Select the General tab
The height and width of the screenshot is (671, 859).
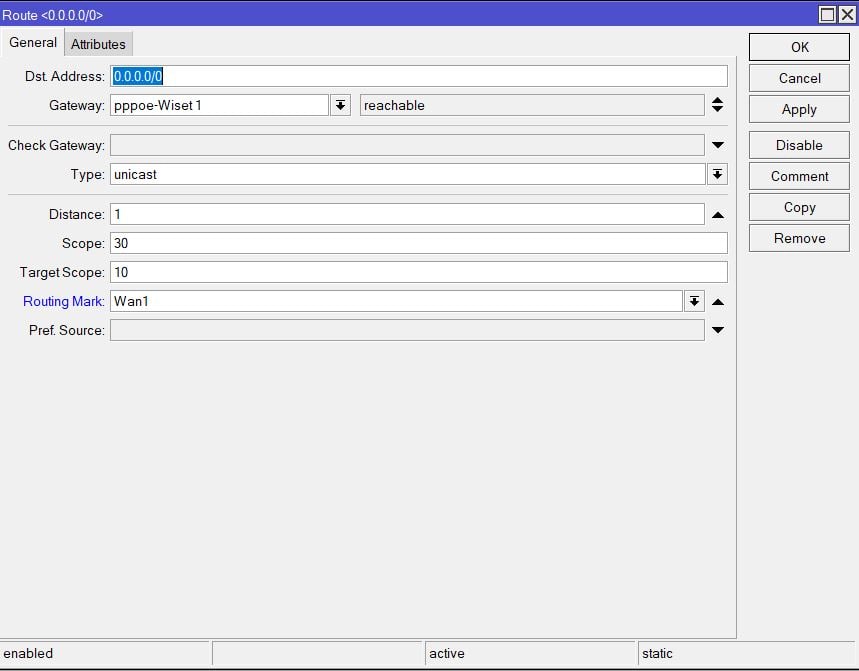pyautogui.click(x=33, y=42)
